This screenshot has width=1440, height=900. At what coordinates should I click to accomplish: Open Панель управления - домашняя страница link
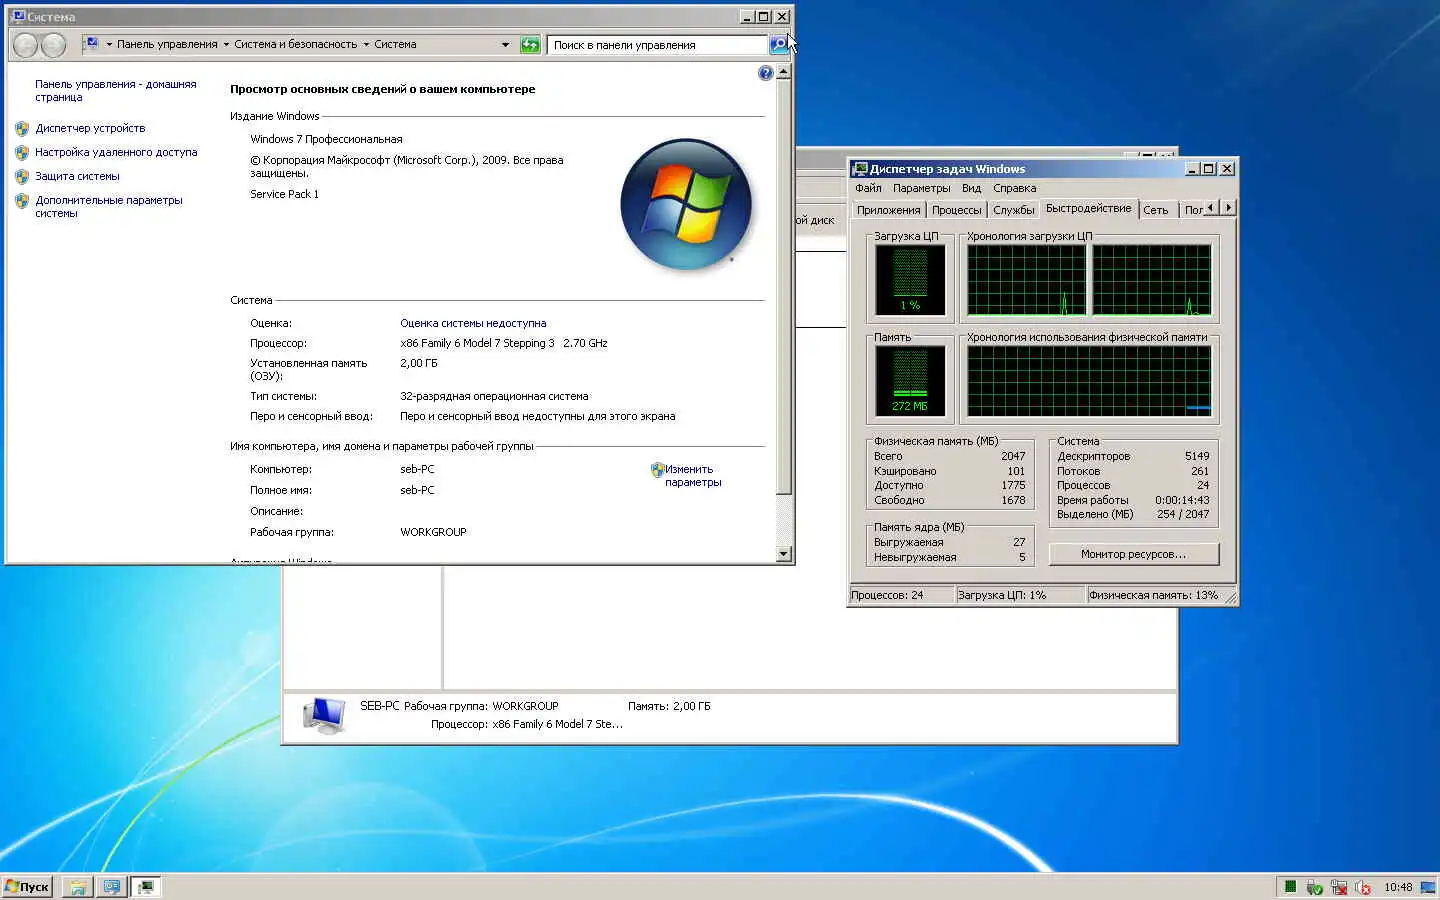(116, 91)
